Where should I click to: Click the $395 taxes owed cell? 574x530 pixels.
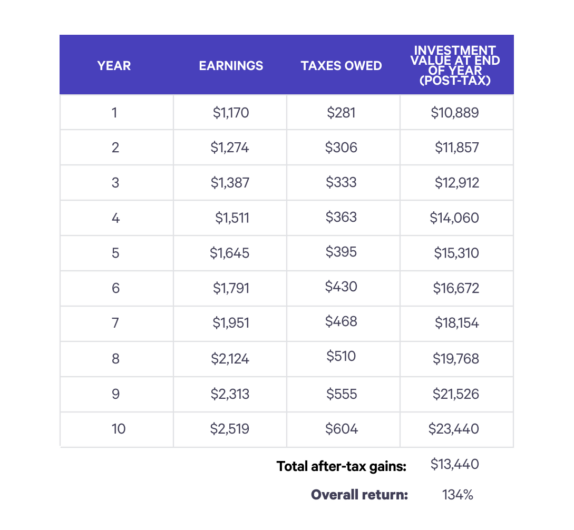pos(341,252)
